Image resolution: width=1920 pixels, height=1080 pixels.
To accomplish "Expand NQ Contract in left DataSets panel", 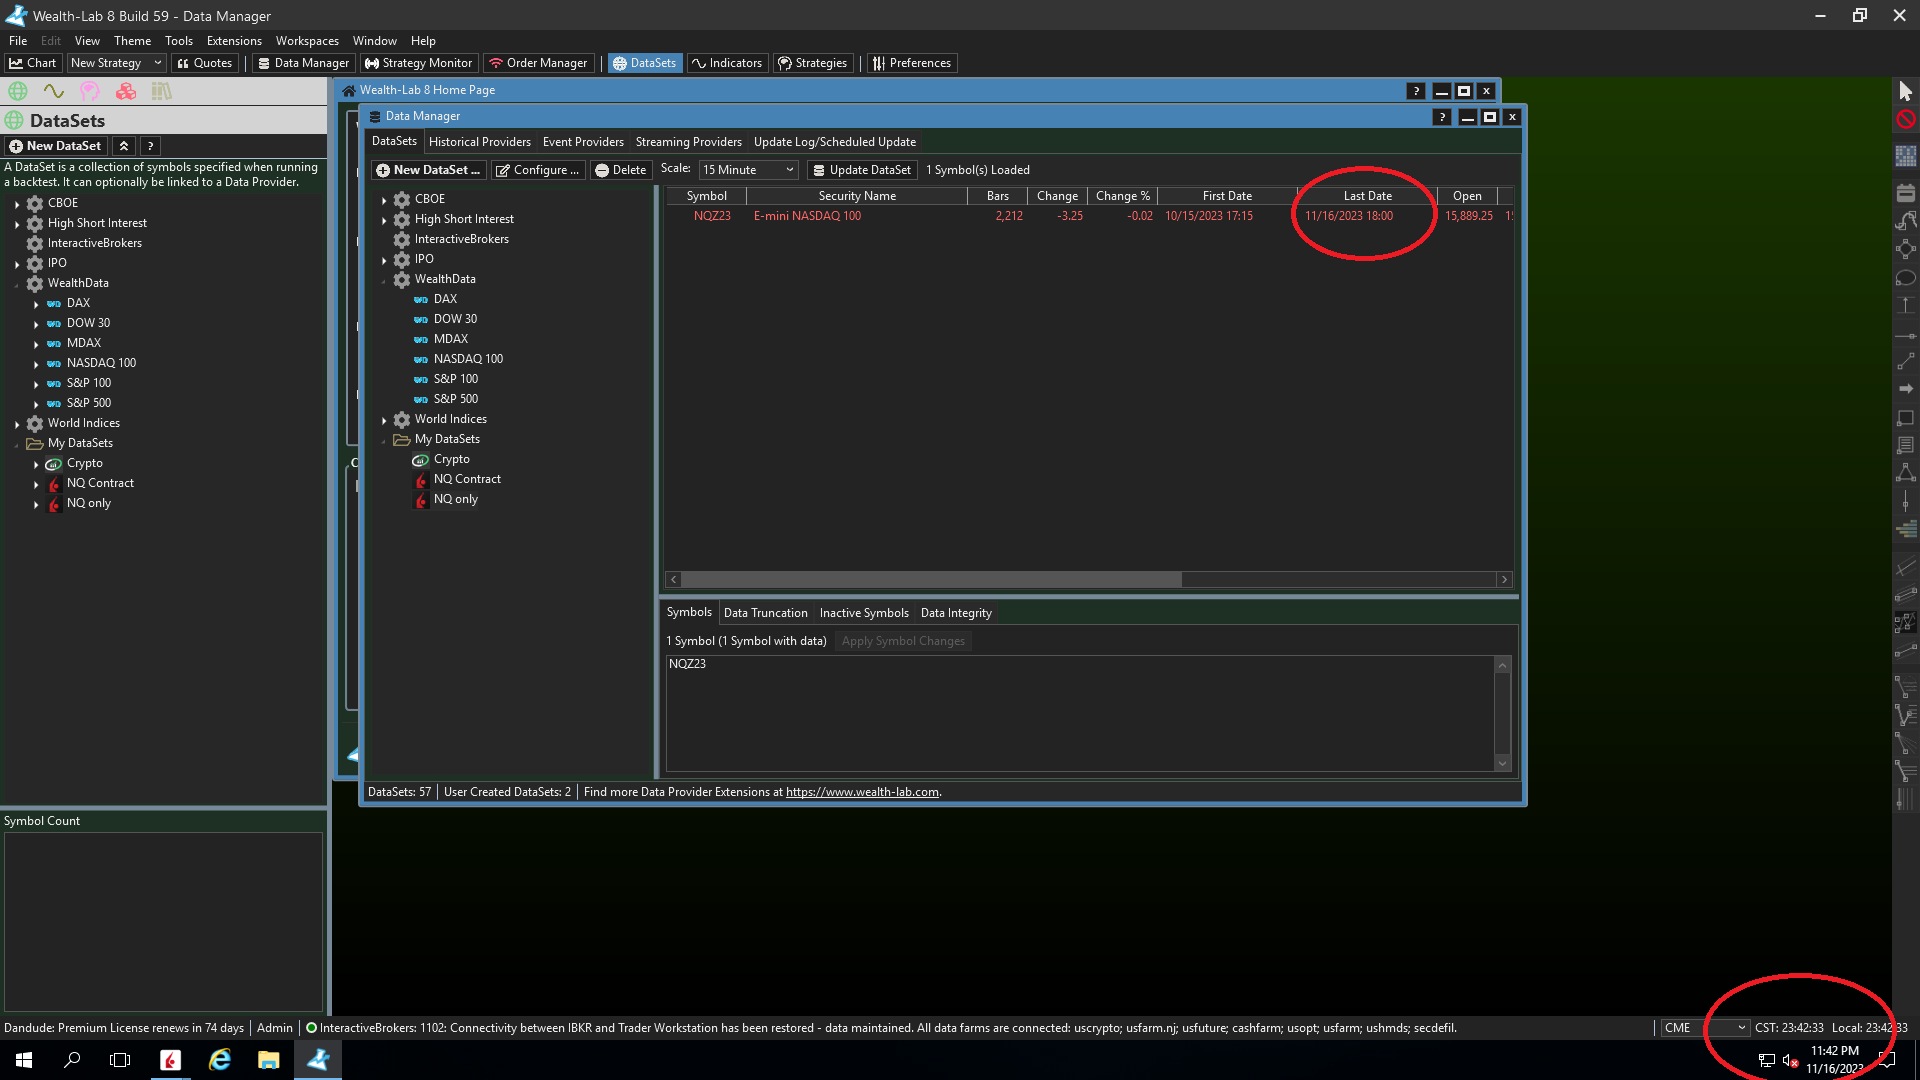I will pos(36,484).
